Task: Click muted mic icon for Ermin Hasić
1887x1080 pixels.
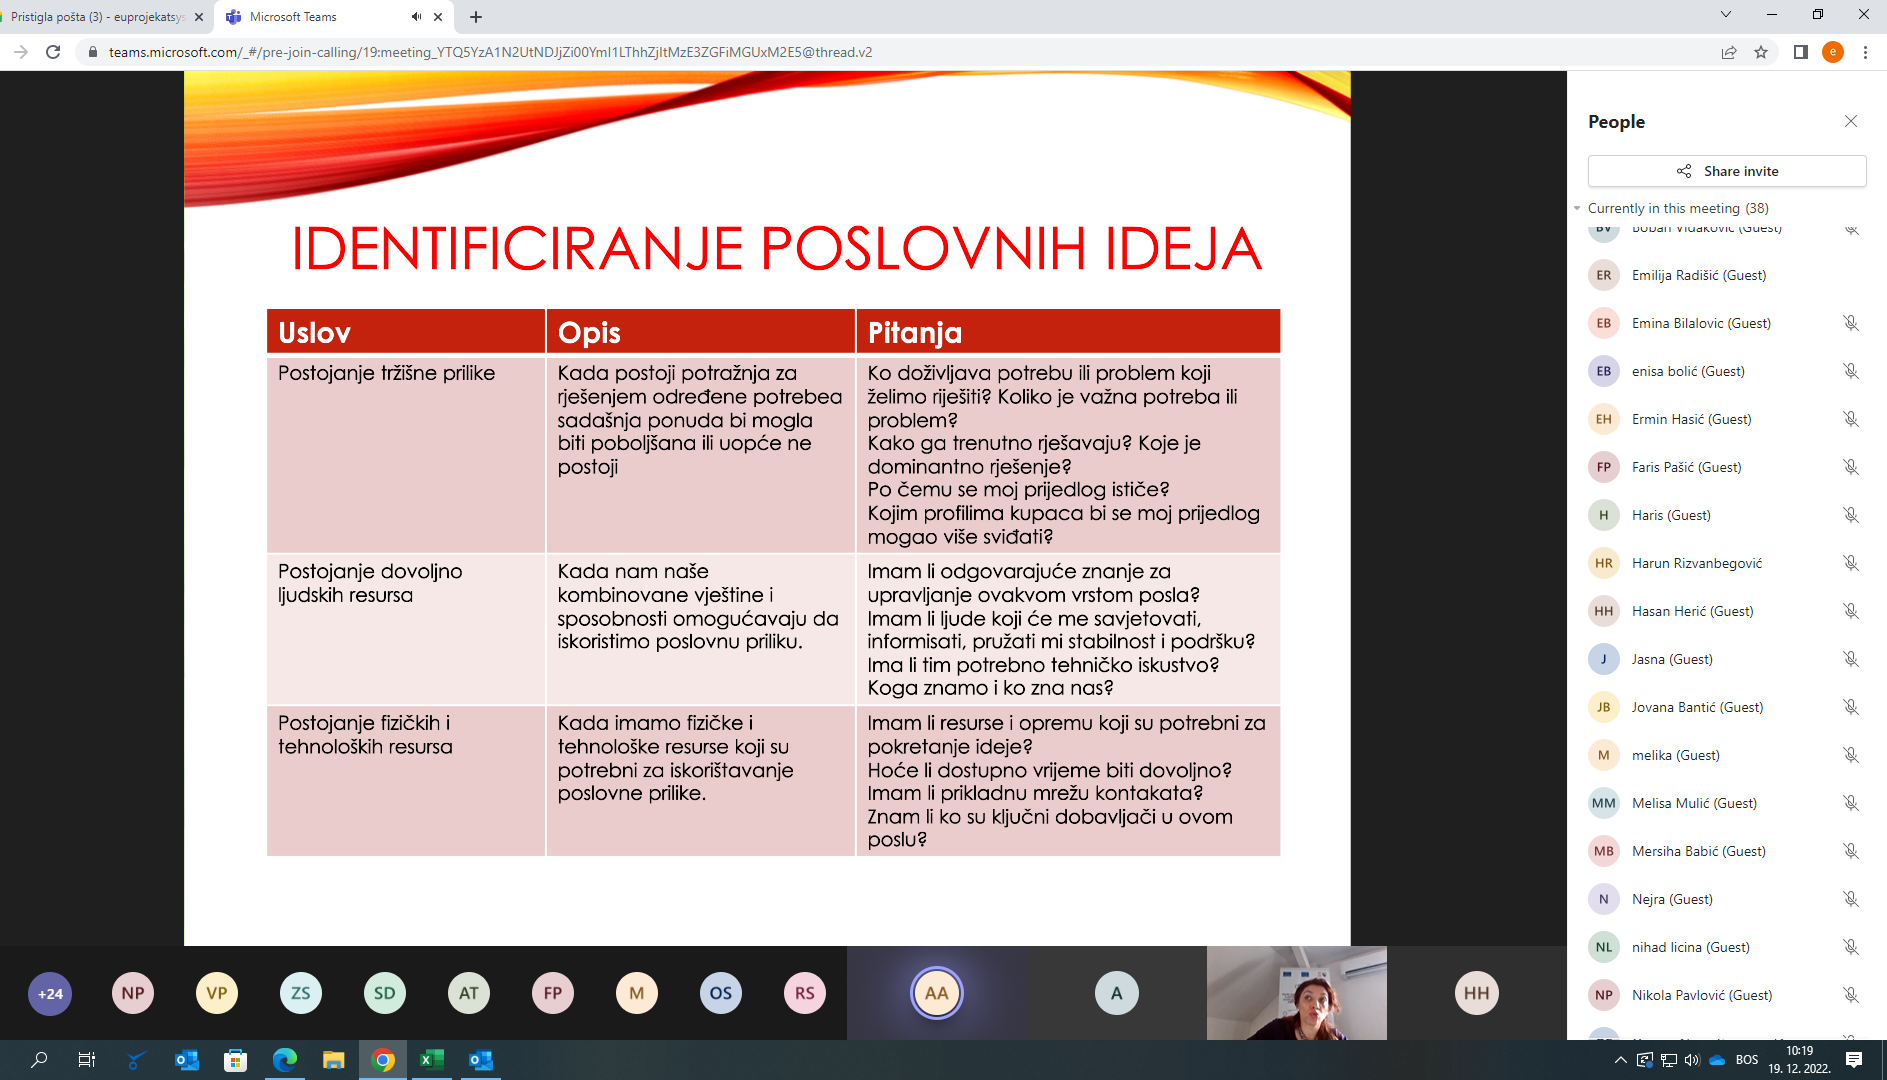Action: click(x=1851, y=419)
